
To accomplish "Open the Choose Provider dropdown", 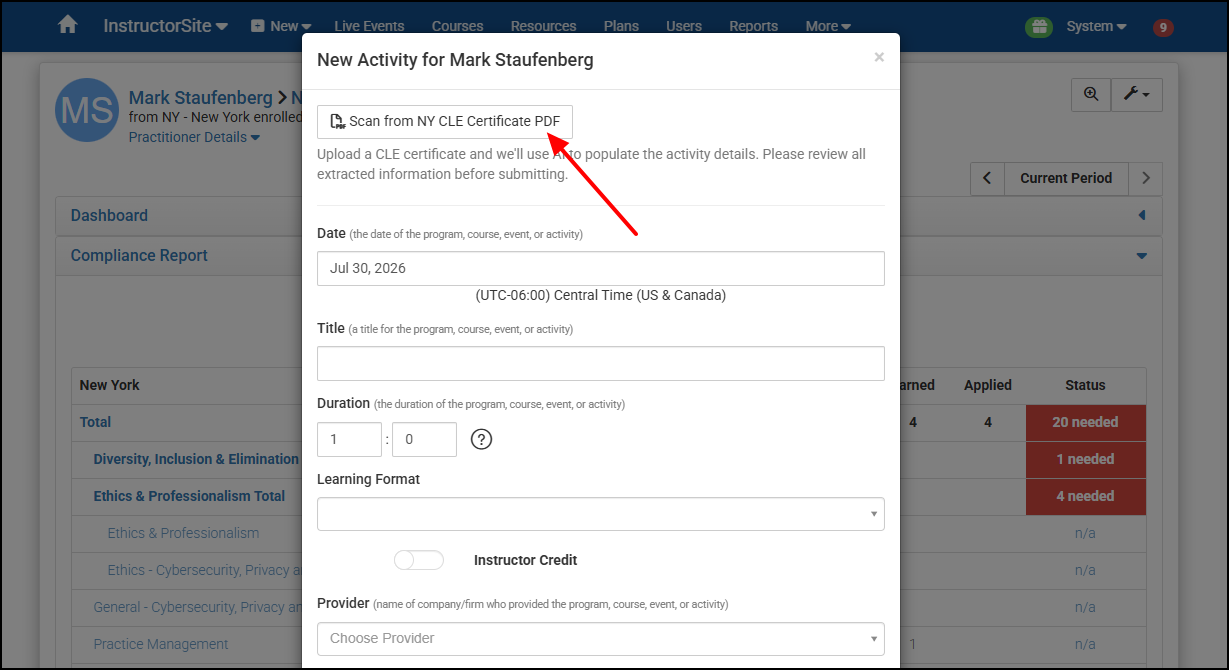I will pos(601,638).
